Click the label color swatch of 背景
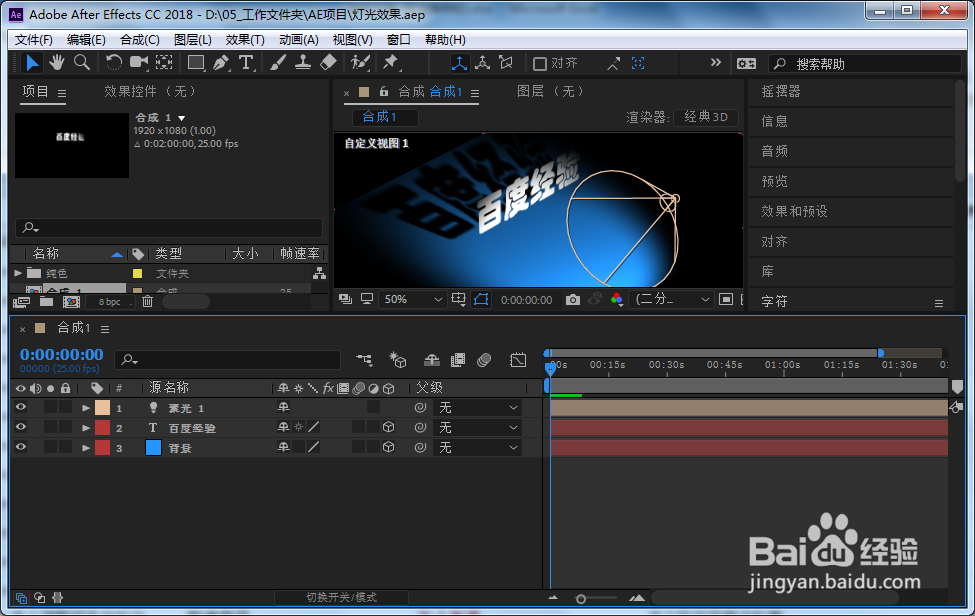The height and width of the screenshot is (616, 975). point(102,448)
